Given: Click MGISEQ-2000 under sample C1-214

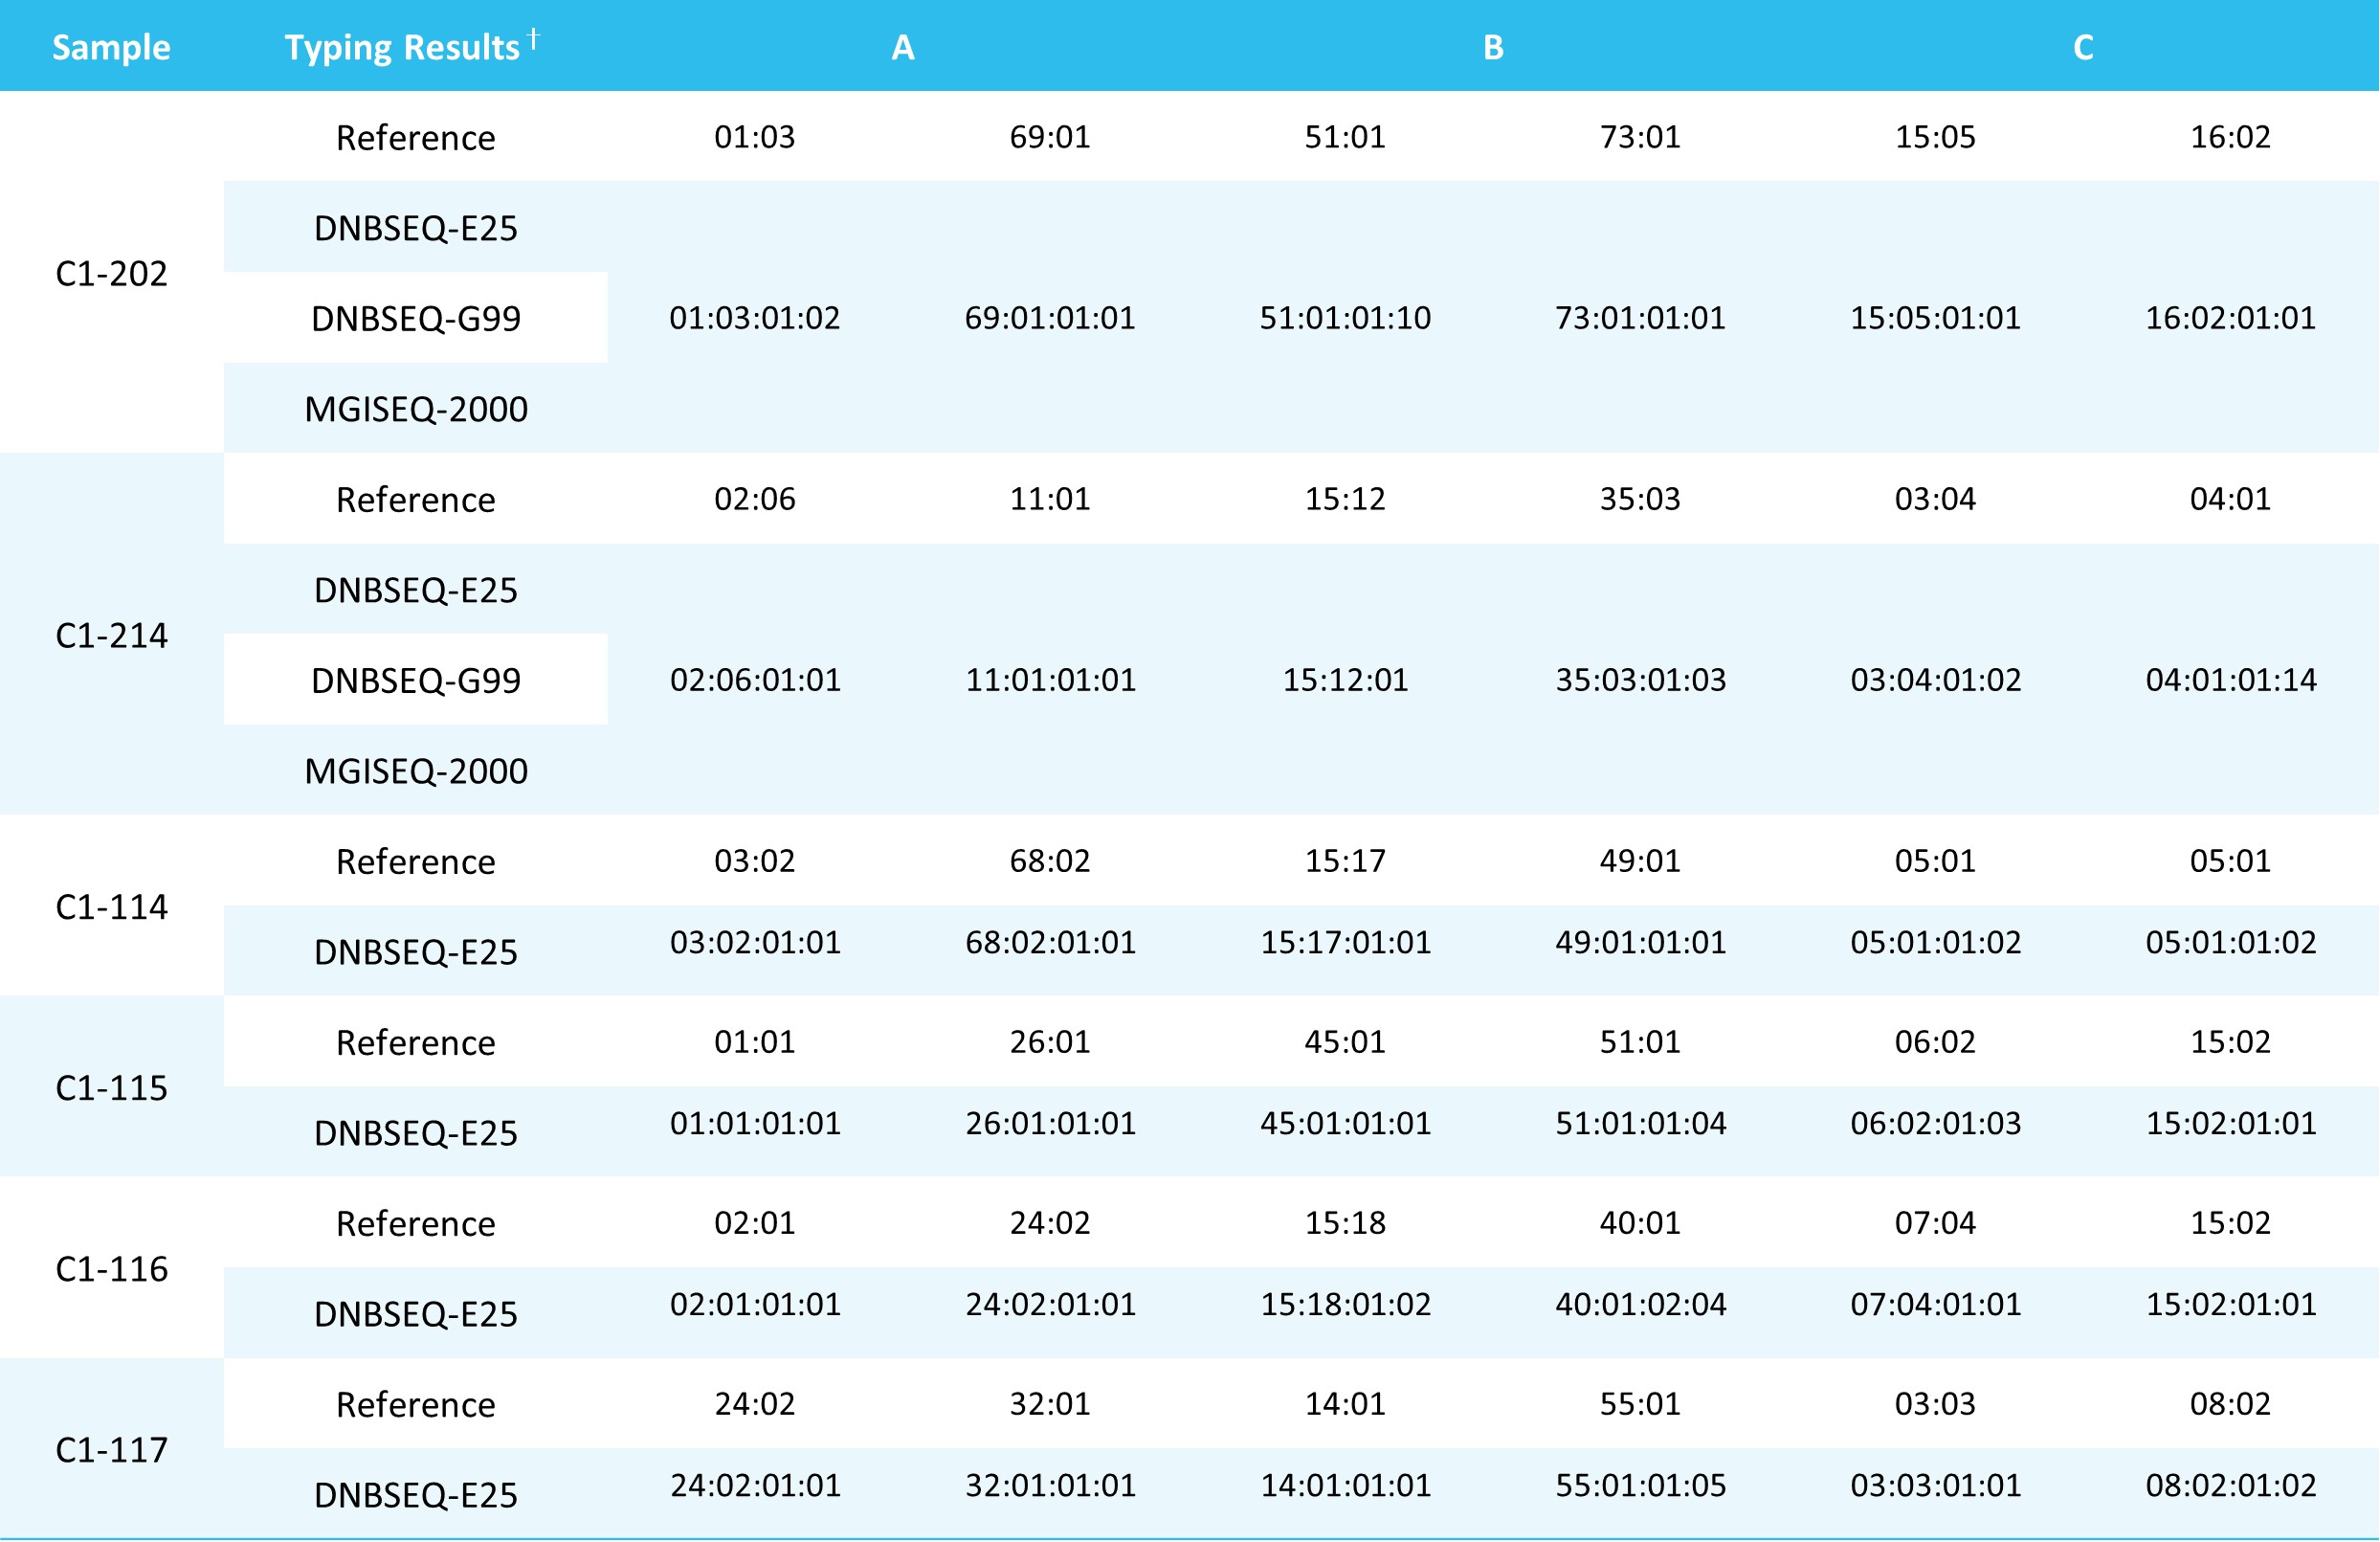Looking at the screenshot, I should pyautogui.click(x=415, y=771).
